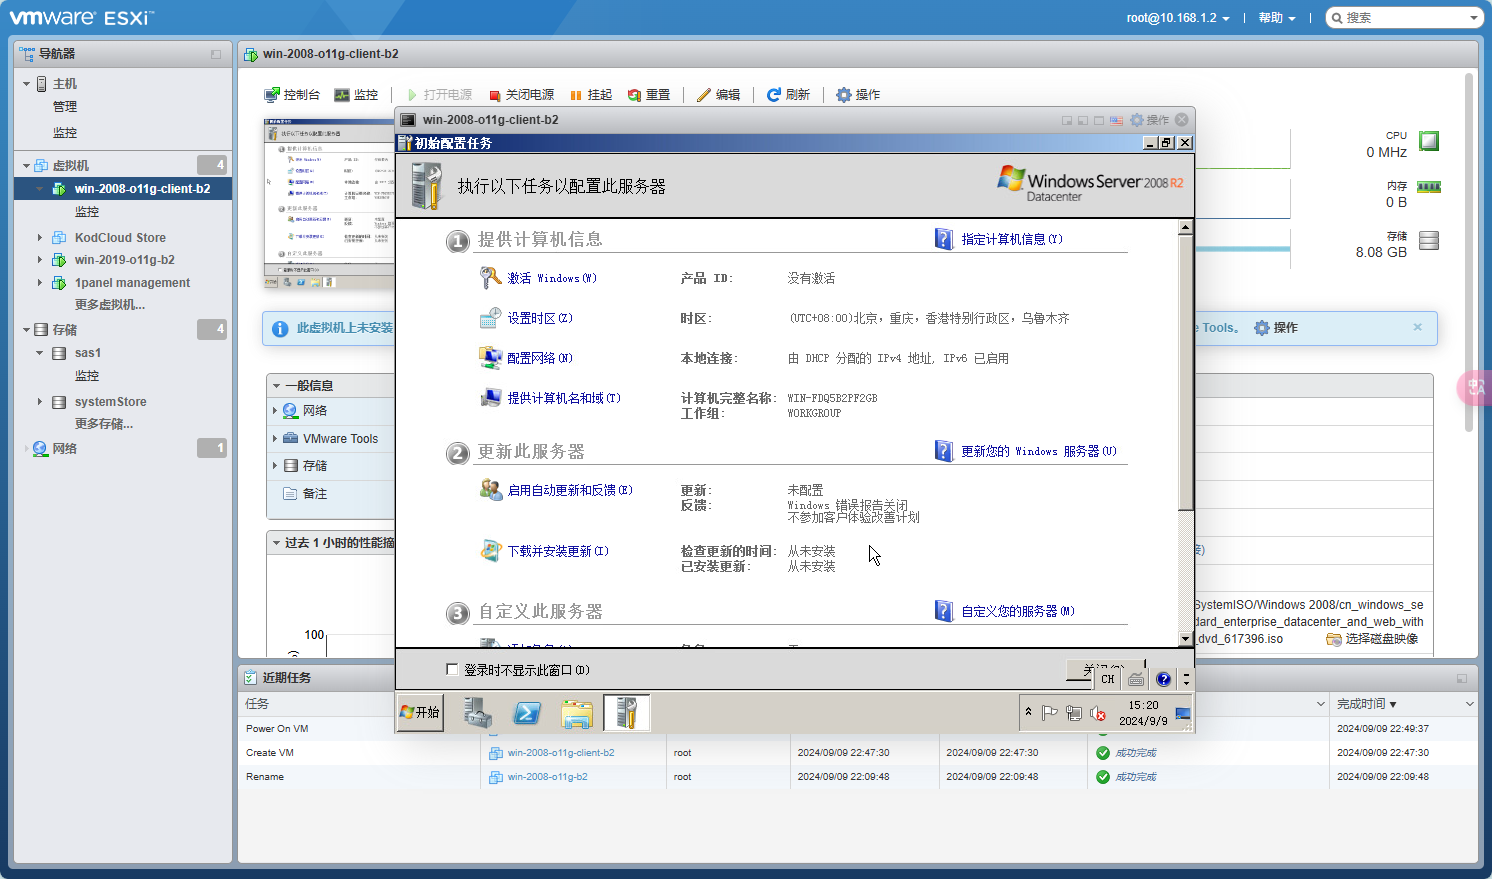
Task: Dismiss the VMware Tools info banner
Action: coord(1417,327)
